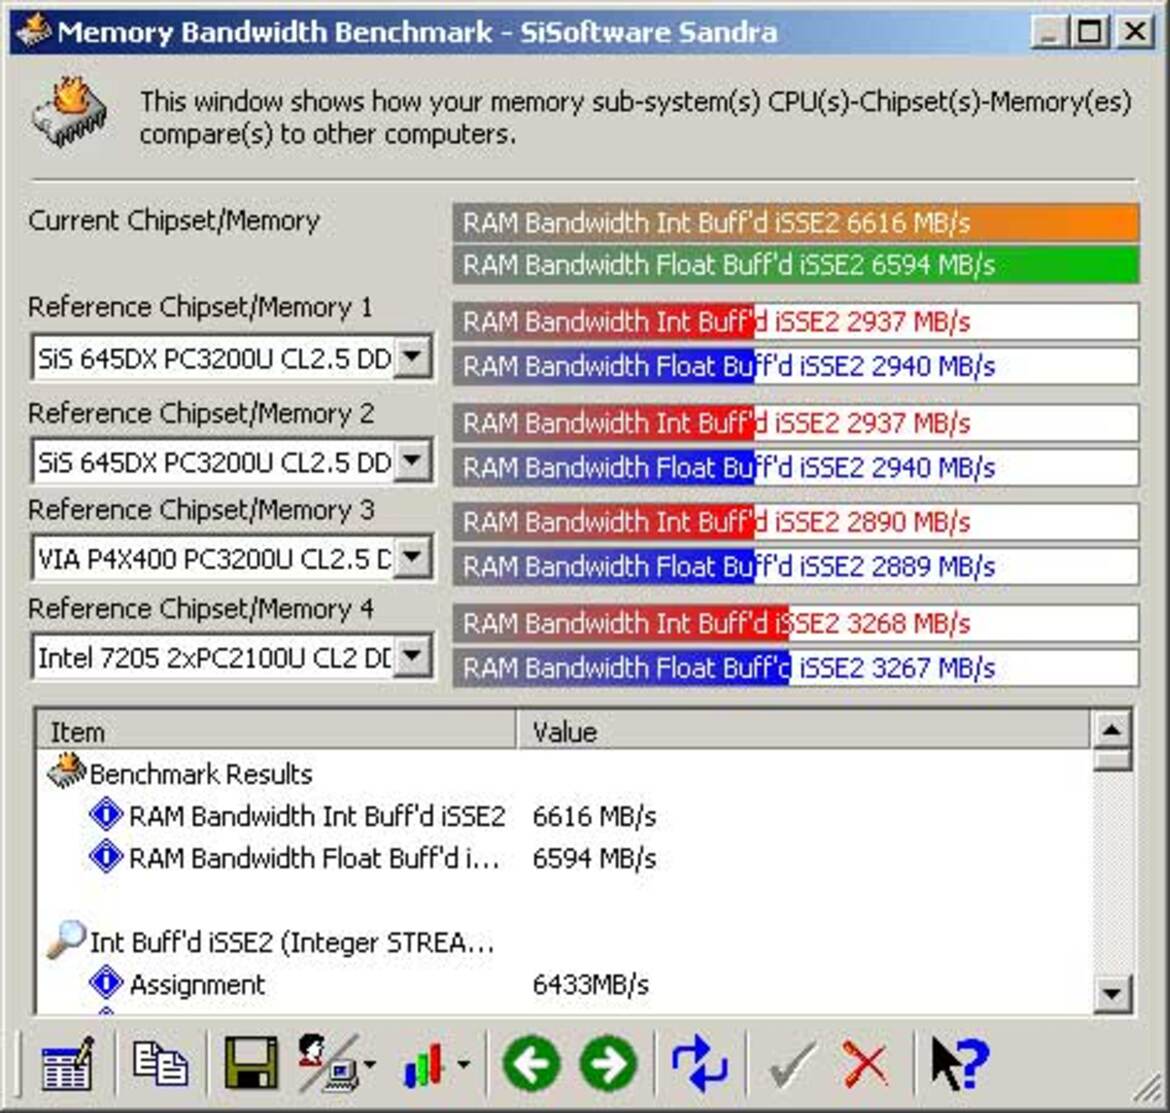Click the 6594 MB/s value cell
The image size is (1170, 1113).
click(594, 858)
